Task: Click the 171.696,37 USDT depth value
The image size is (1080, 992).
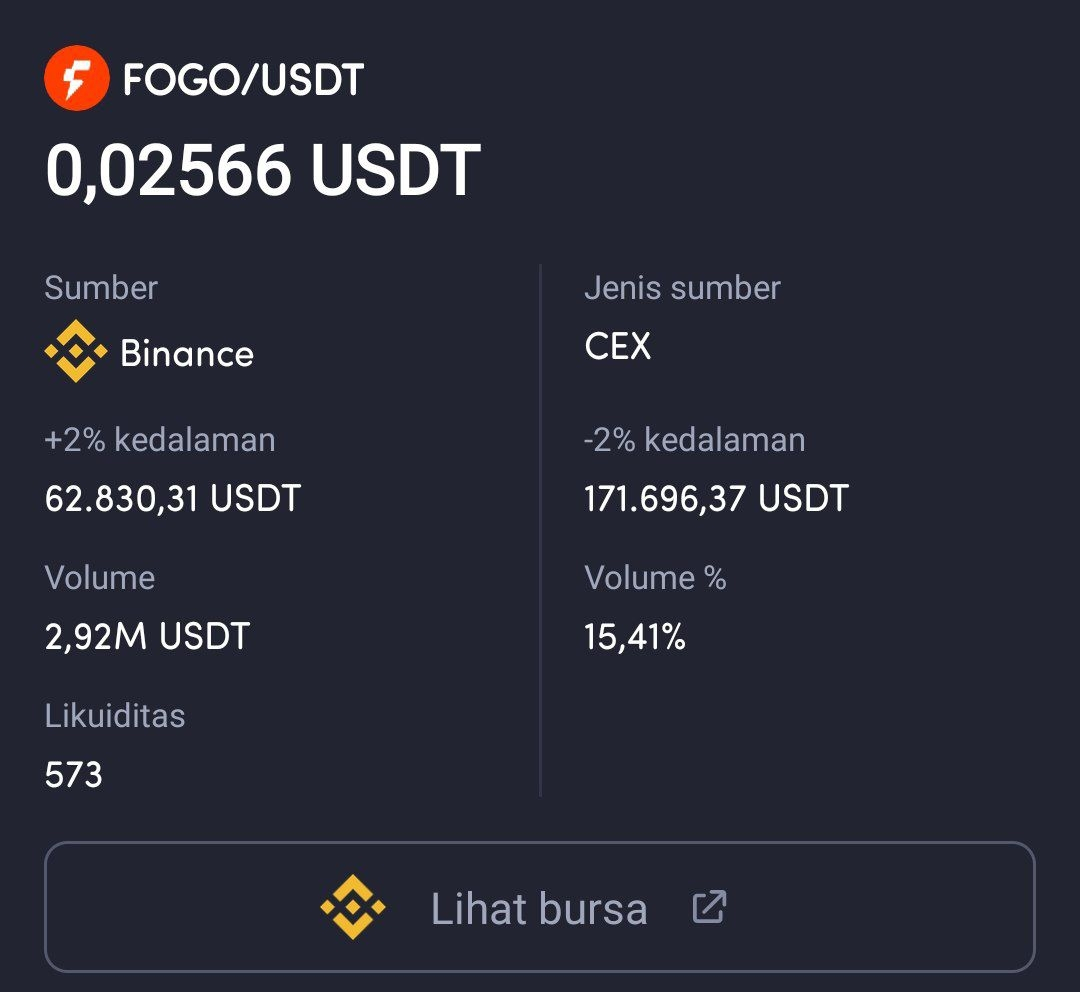Action: pos(716,498)
